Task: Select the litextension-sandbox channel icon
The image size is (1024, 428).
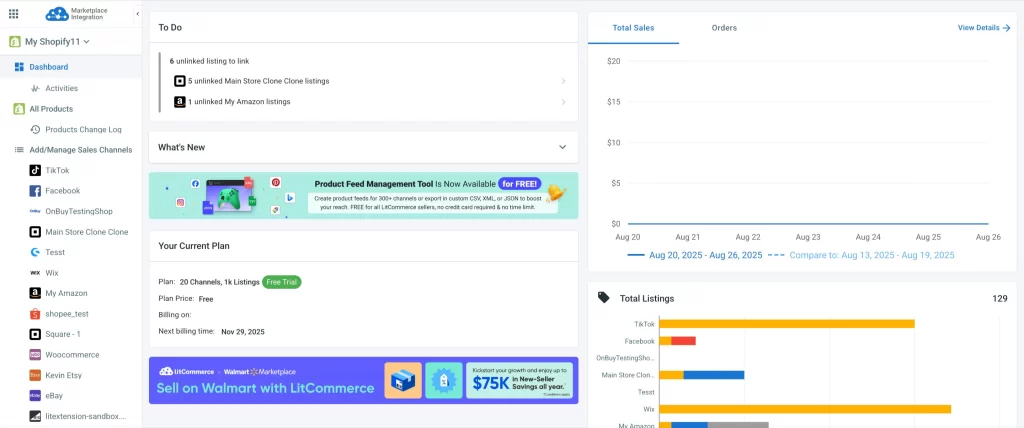Action: [x=35, y=416]
